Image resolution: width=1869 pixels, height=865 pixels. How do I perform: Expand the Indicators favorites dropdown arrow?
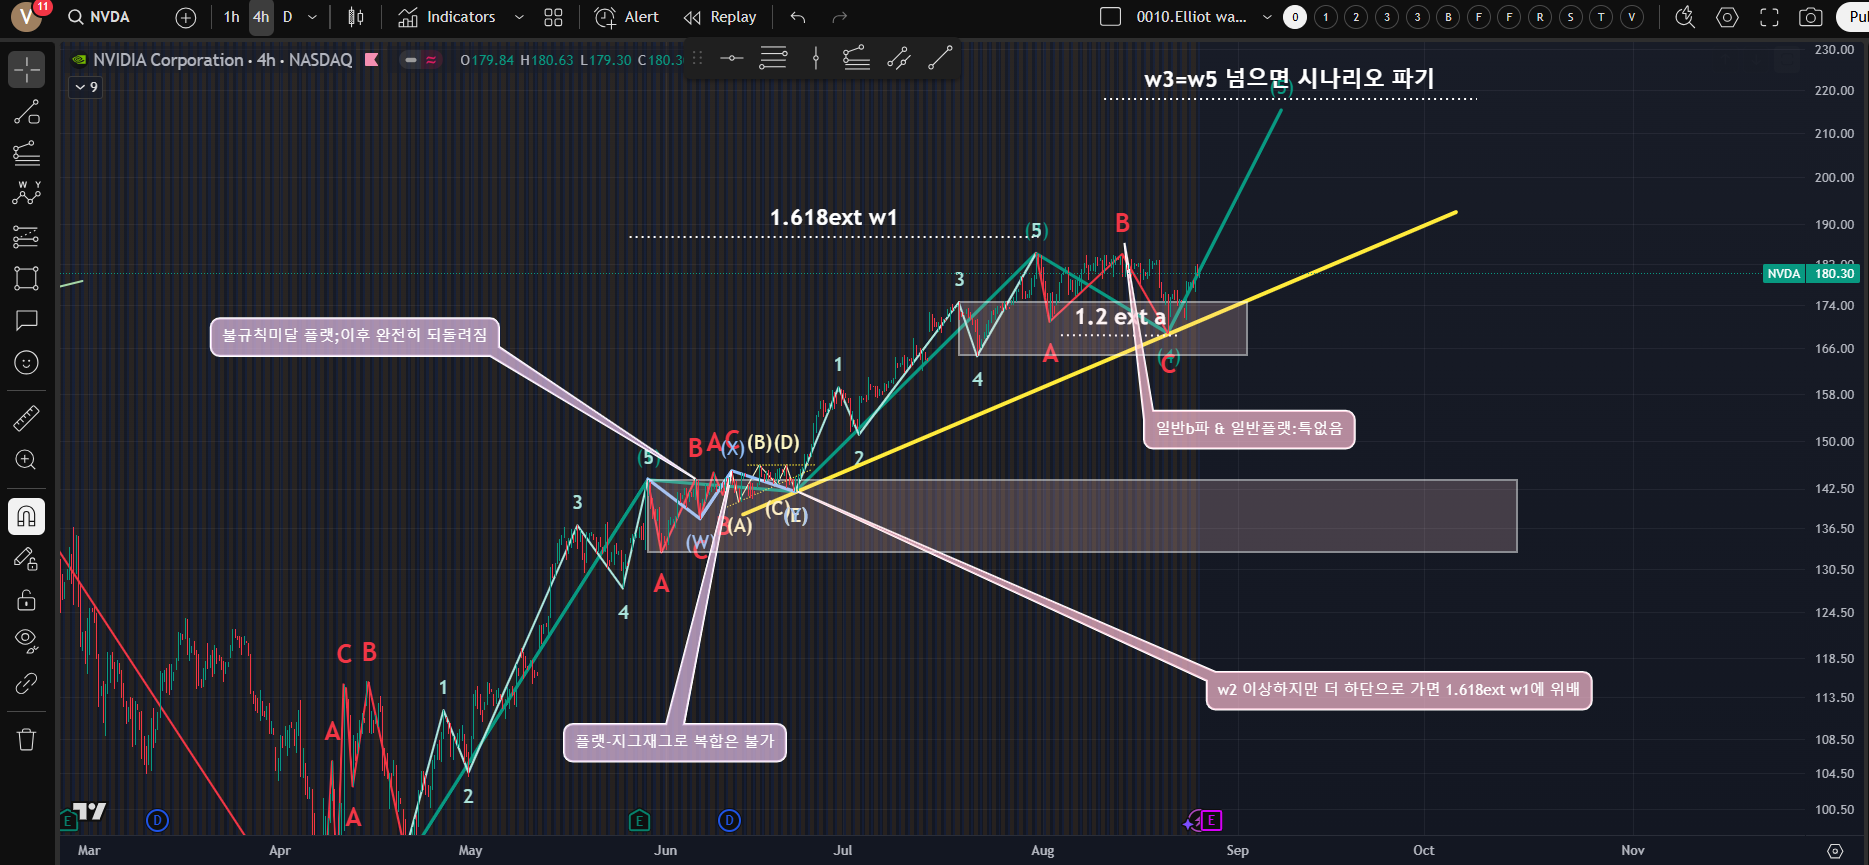(x=519, y=17)
